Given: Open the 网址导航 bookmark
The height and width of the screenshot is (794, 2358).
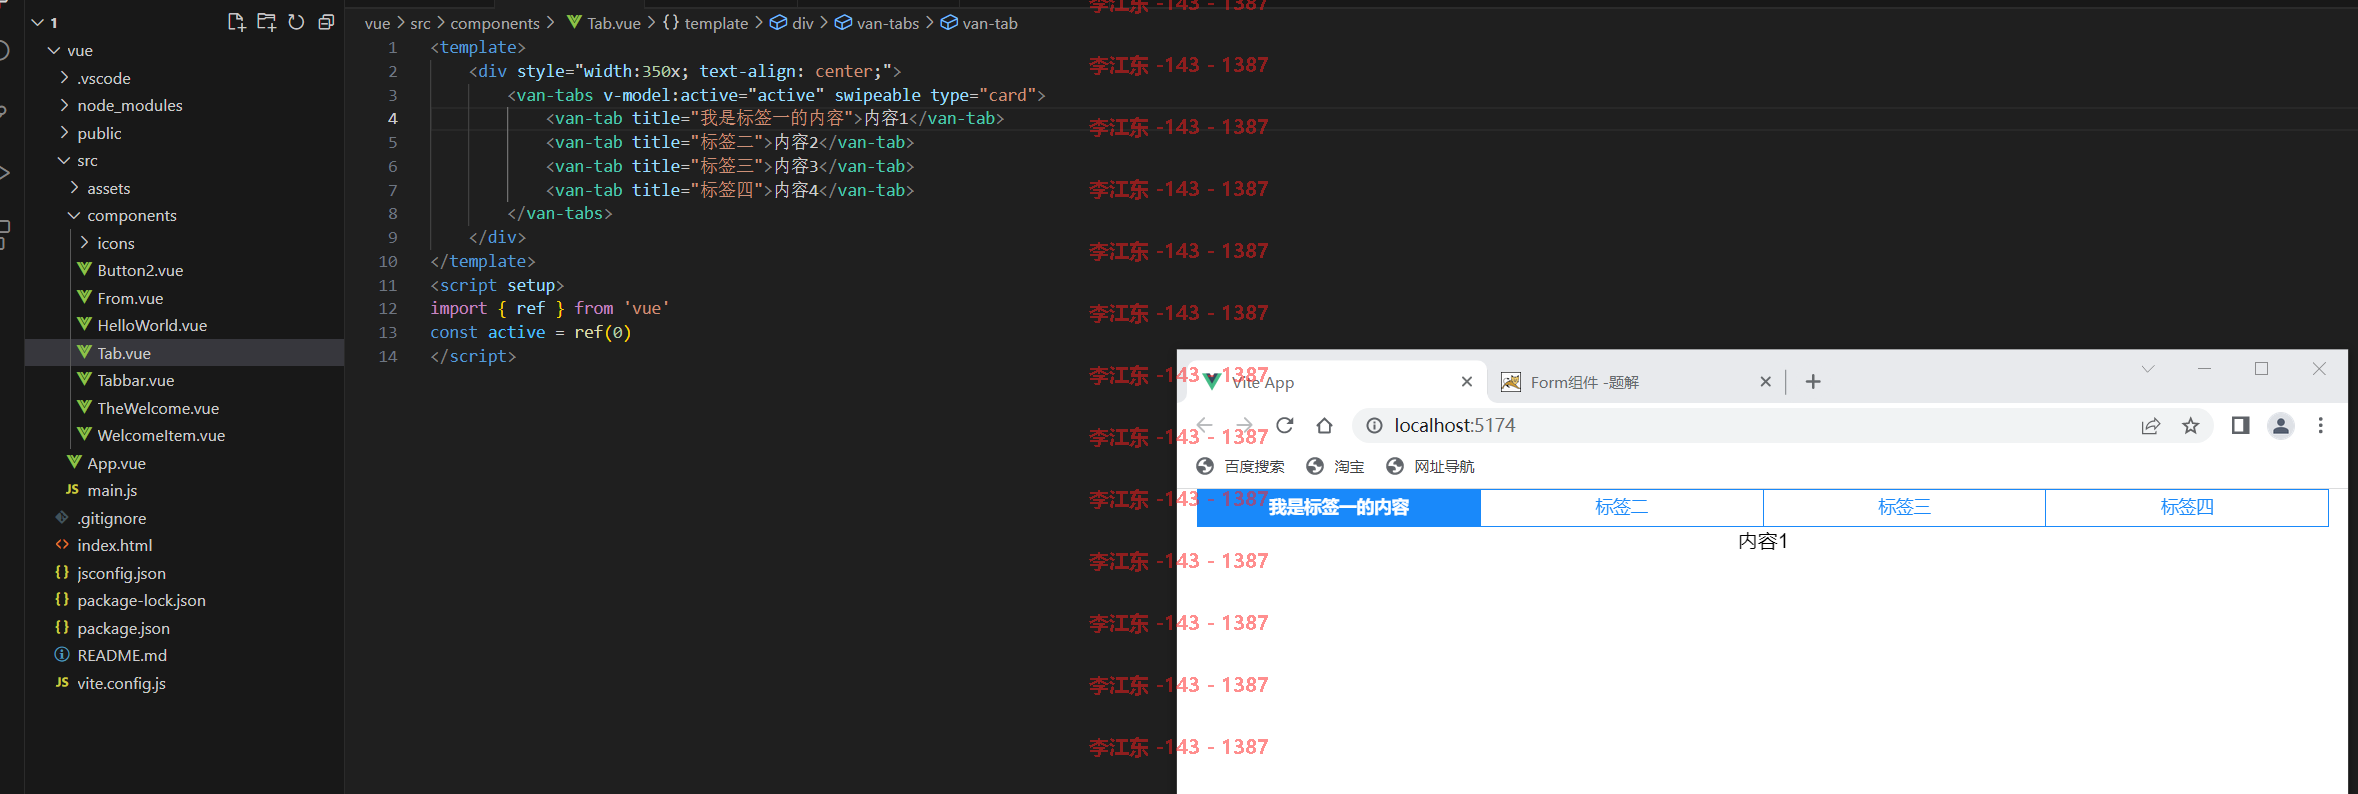Looking at the screenshot, I should pyautogui.click(x=1430, y=466).
